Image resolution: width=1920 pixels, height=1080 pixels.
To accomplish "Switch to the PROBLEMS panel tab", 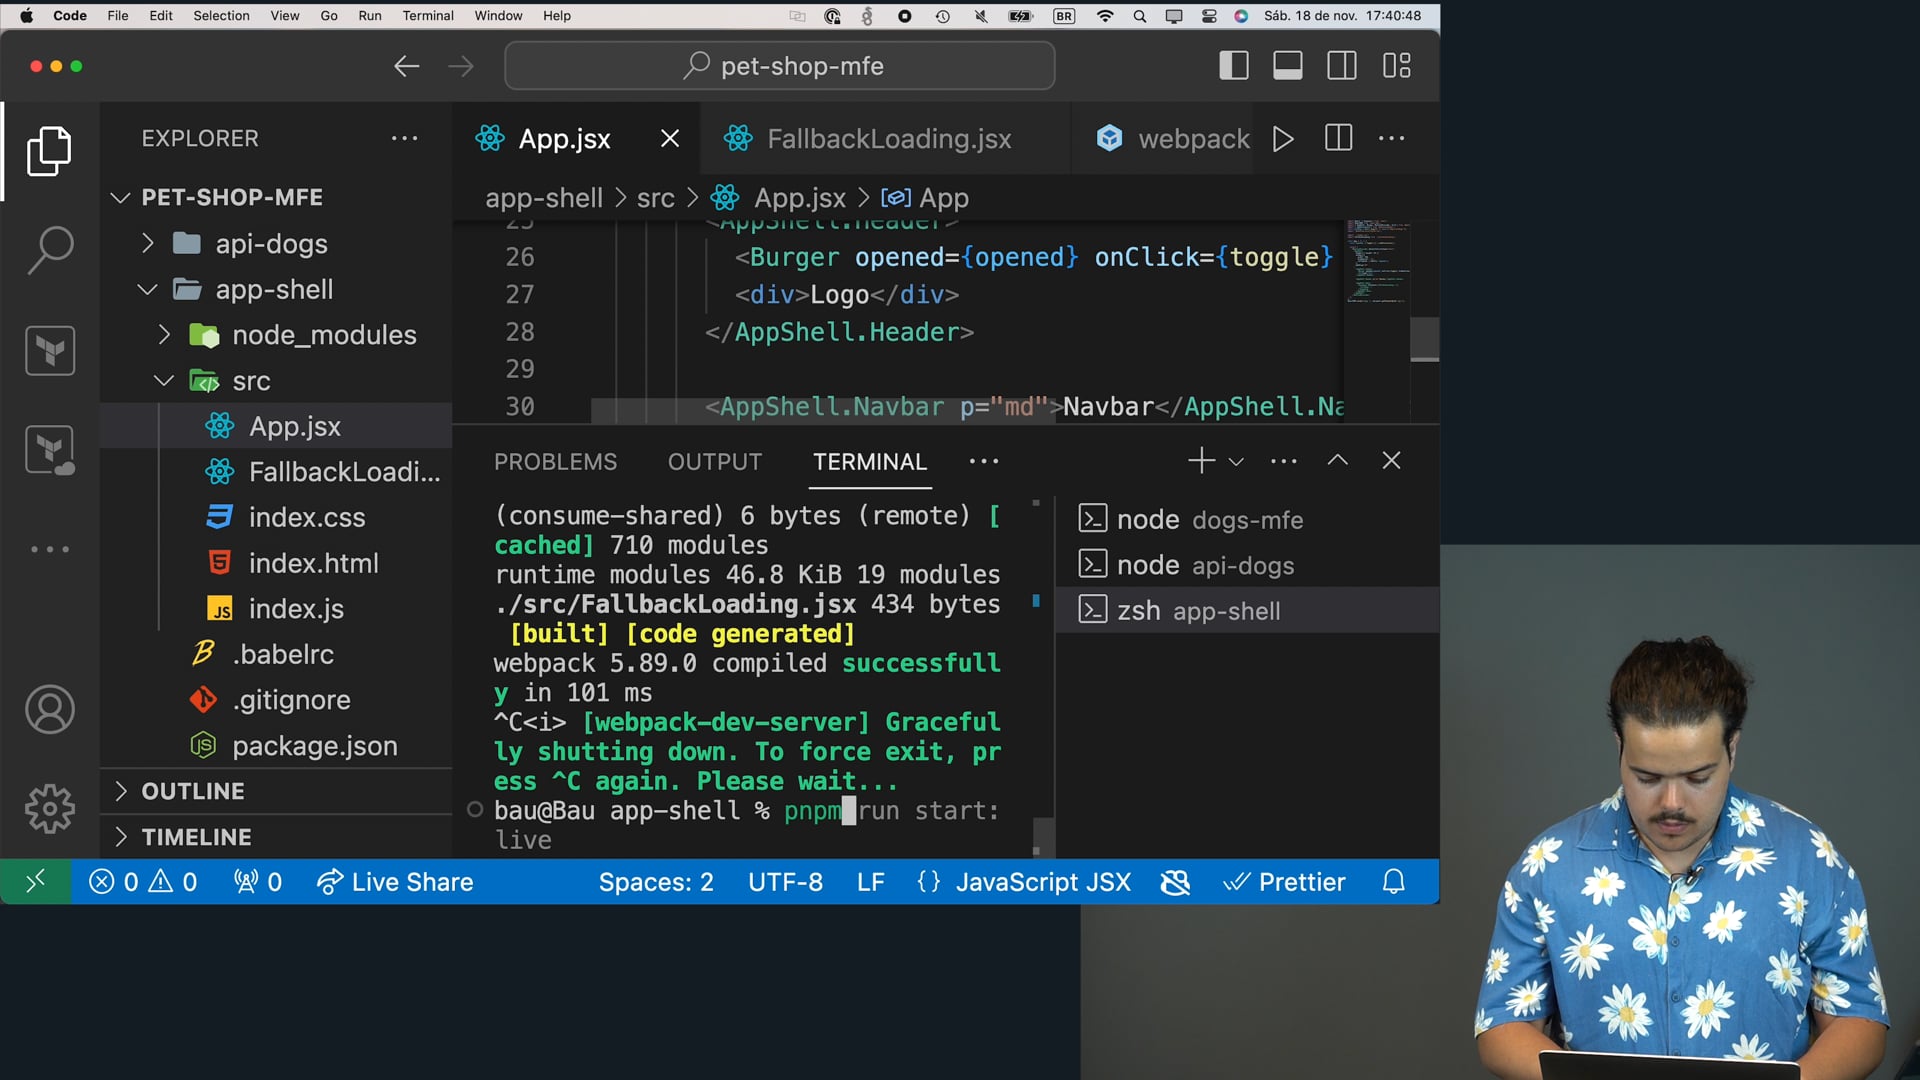I will 555,462.
